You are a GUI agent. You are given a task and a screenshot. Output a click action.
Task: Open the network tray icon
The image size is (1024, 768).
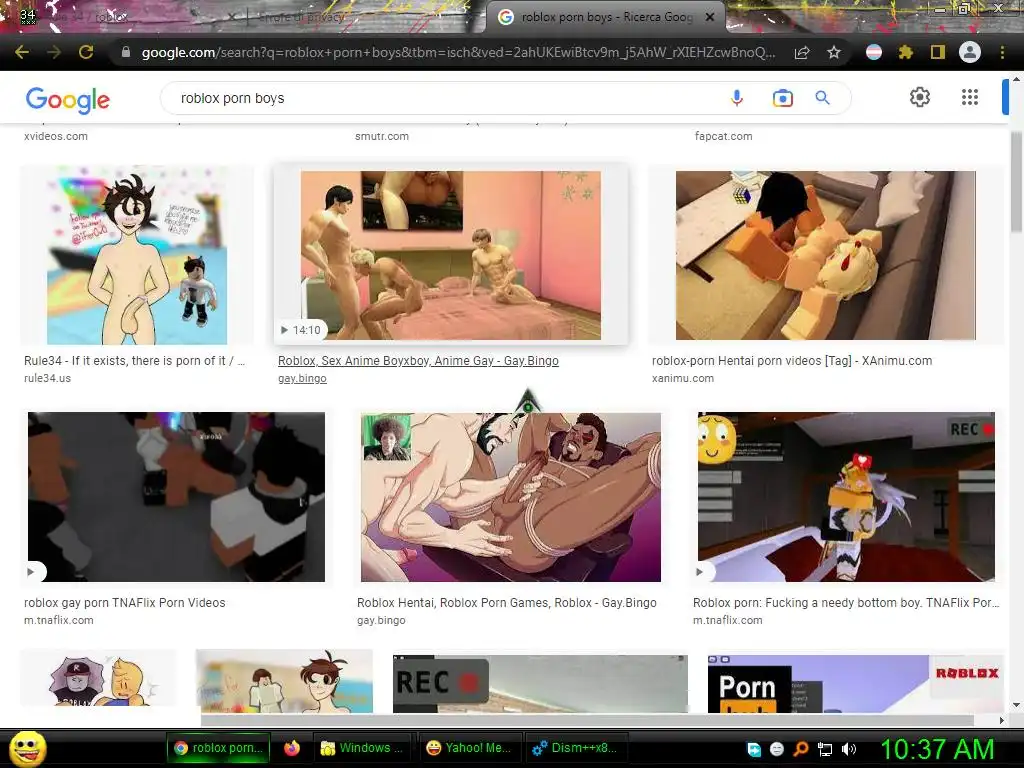coord(824,749)
